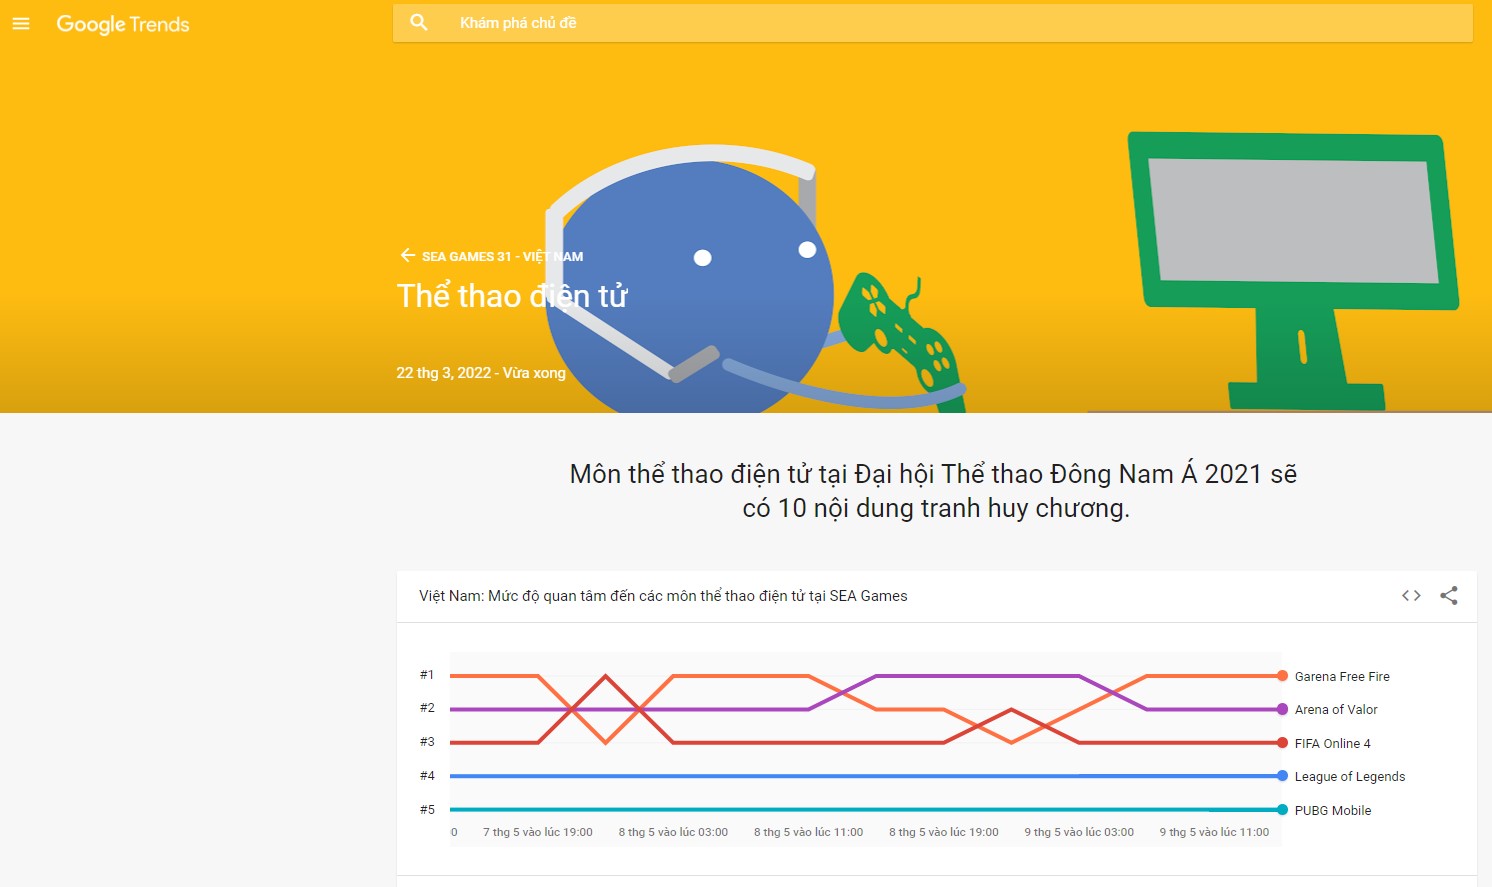This screenshot has height=887, width=1492.
Task: Click rank label #4 on chart
Action: tap(427, 776)
